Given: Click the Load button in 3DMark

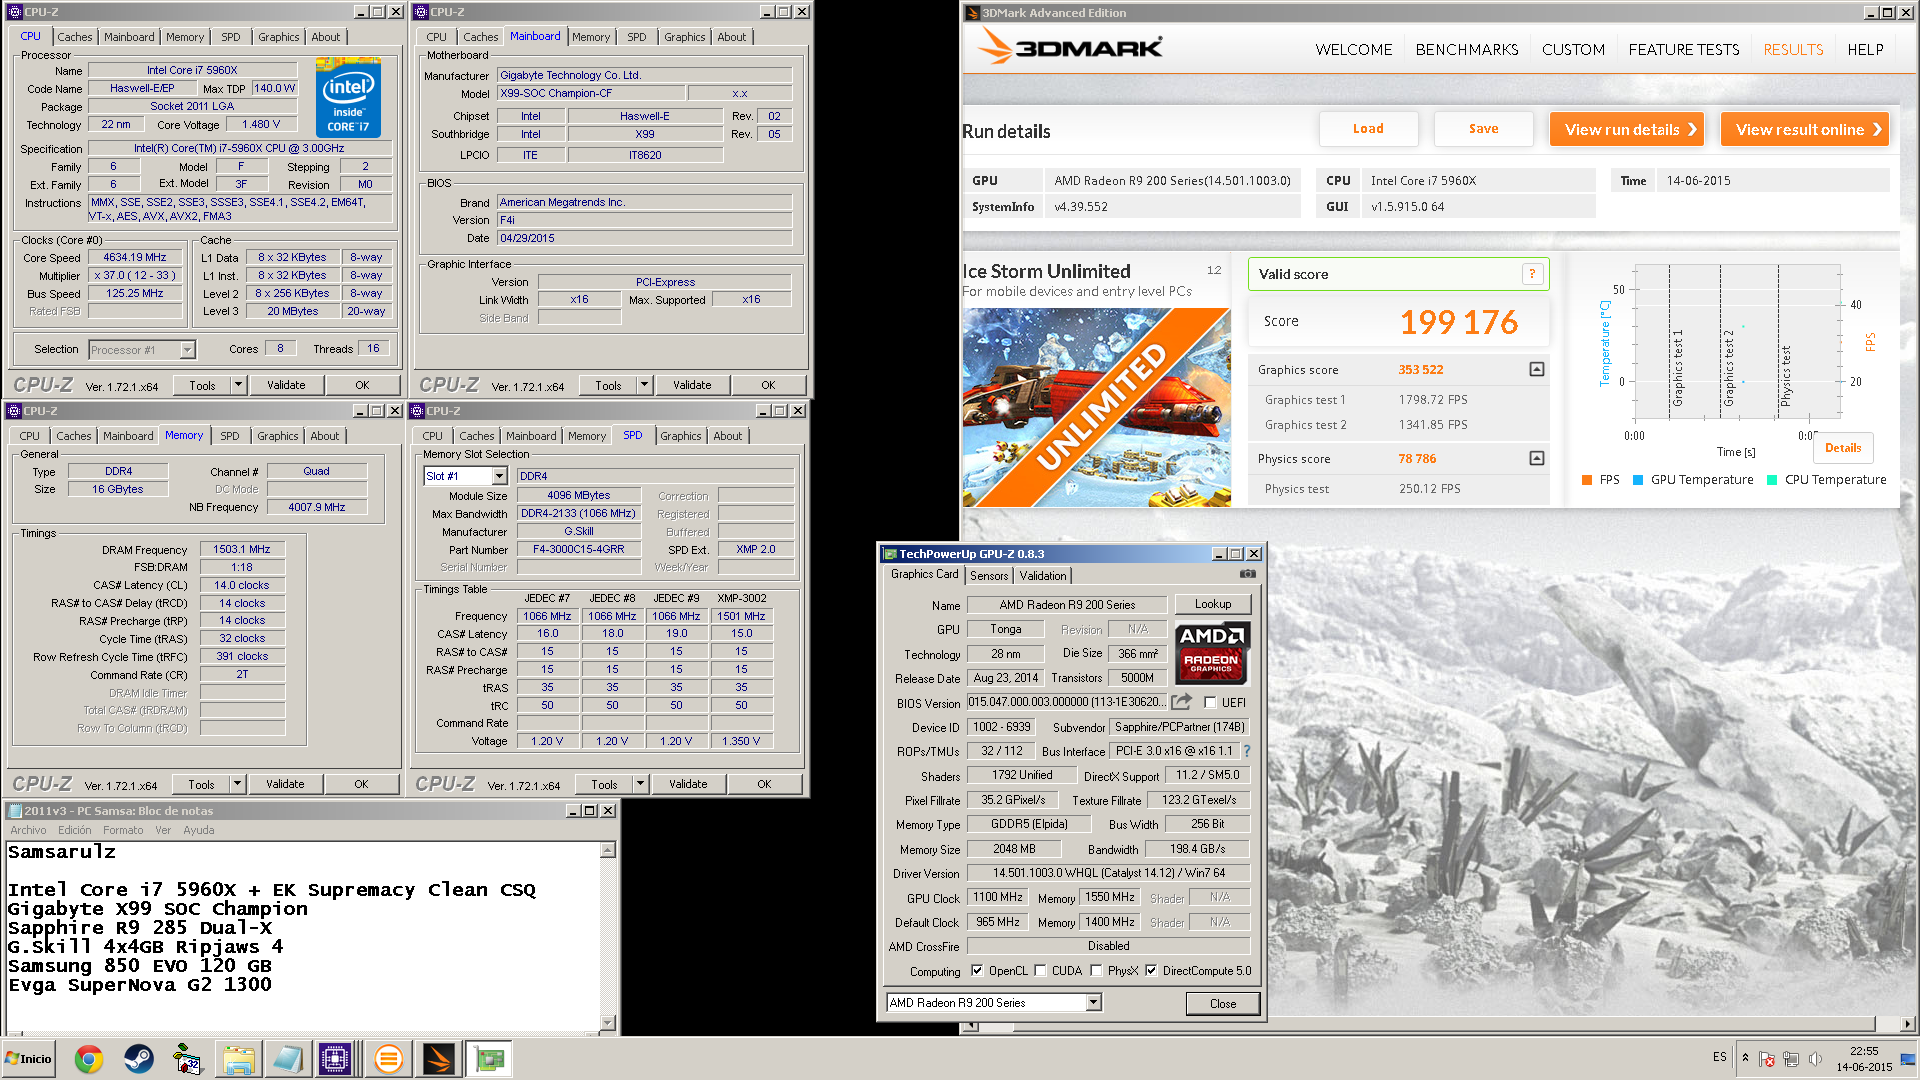Looking at the screenshot, I should coord(1368,129).
